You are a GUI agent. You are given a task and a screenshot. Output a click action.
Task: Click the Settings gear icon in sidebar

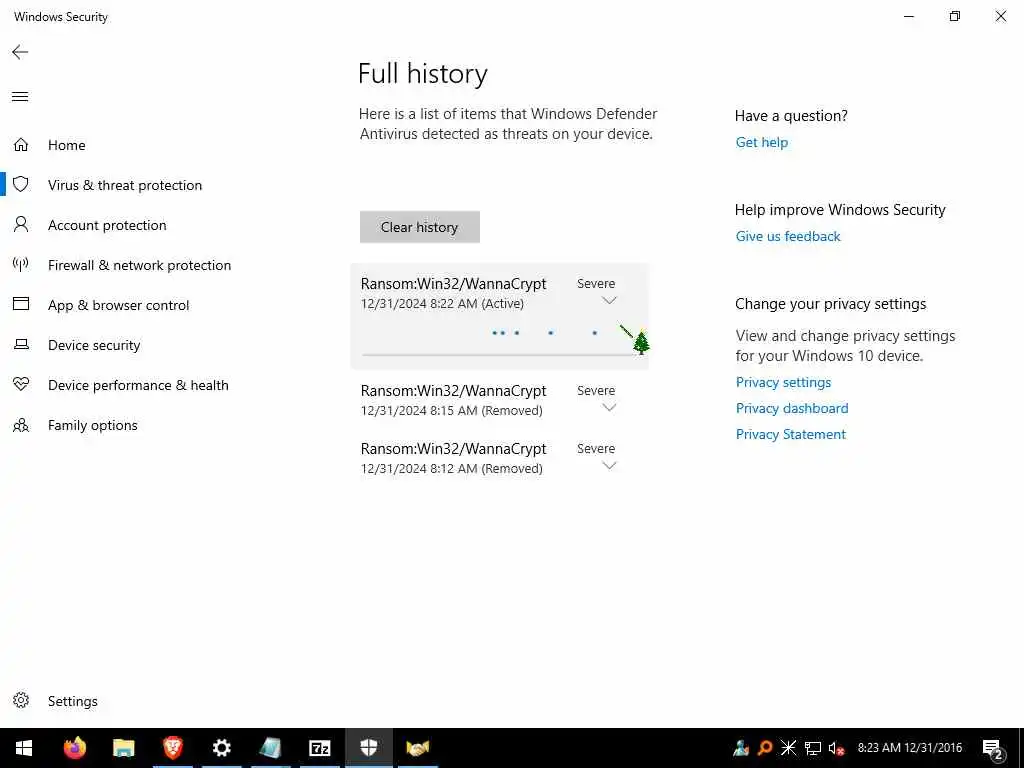(x=21, y=700)
